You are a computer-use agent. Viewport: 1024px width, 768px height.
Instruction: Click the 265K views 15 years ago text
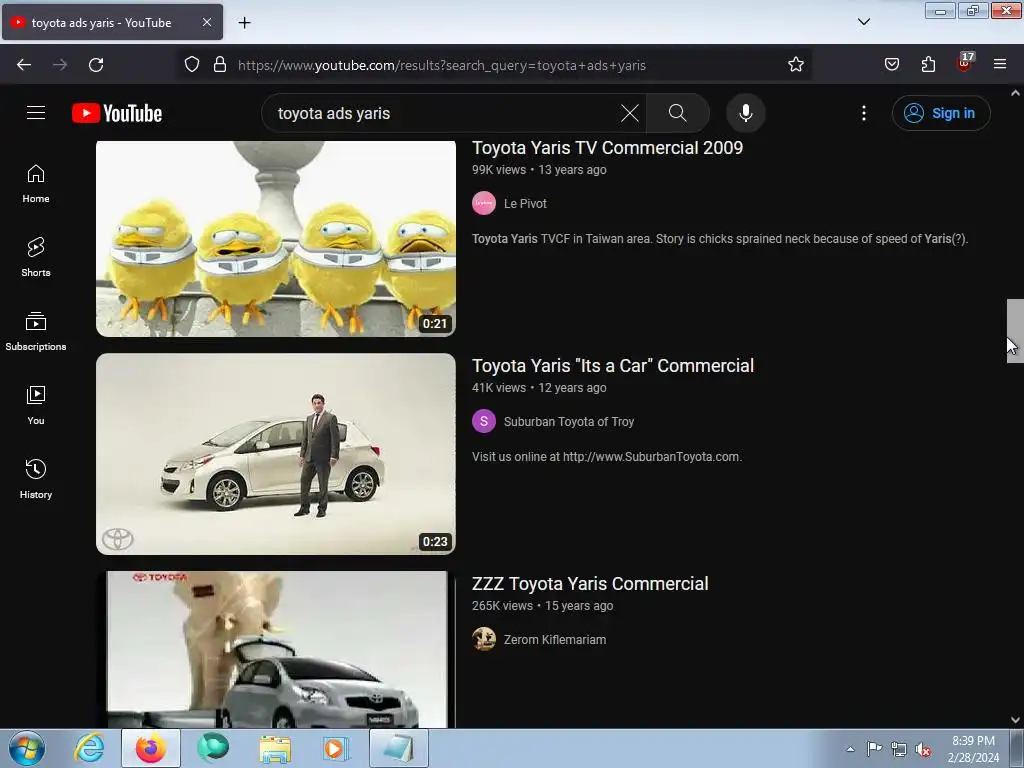pos(543,606)
